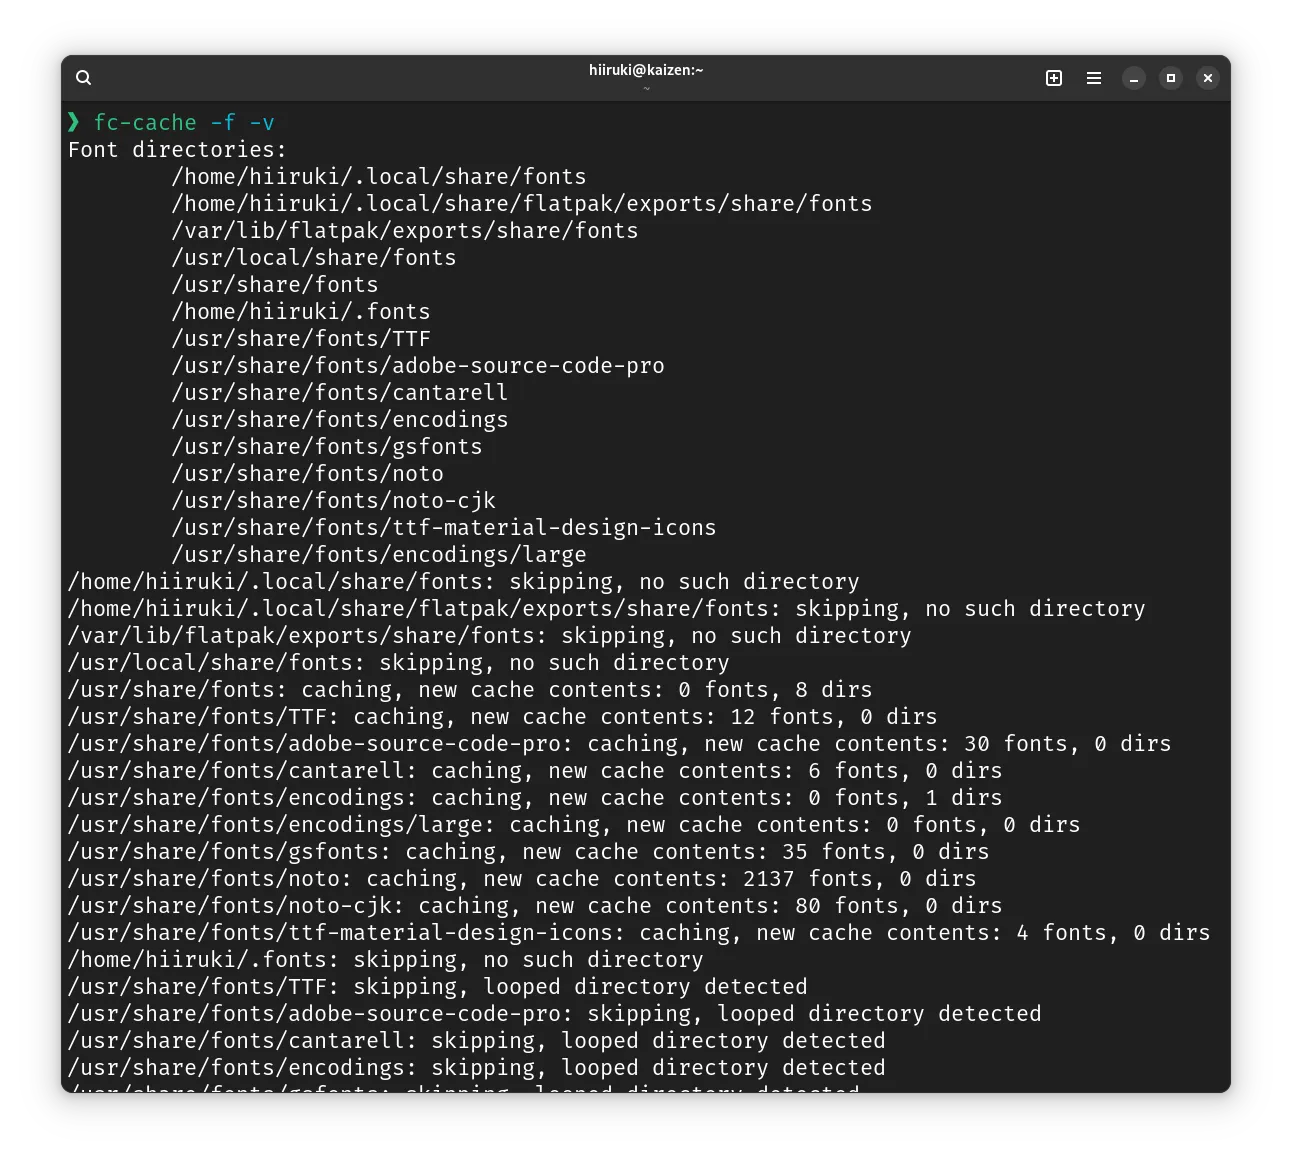The image size is (1292, 1160).
Task: Click the indented /usr/share/fonts/gsfonts path
Action: (327, 447)
